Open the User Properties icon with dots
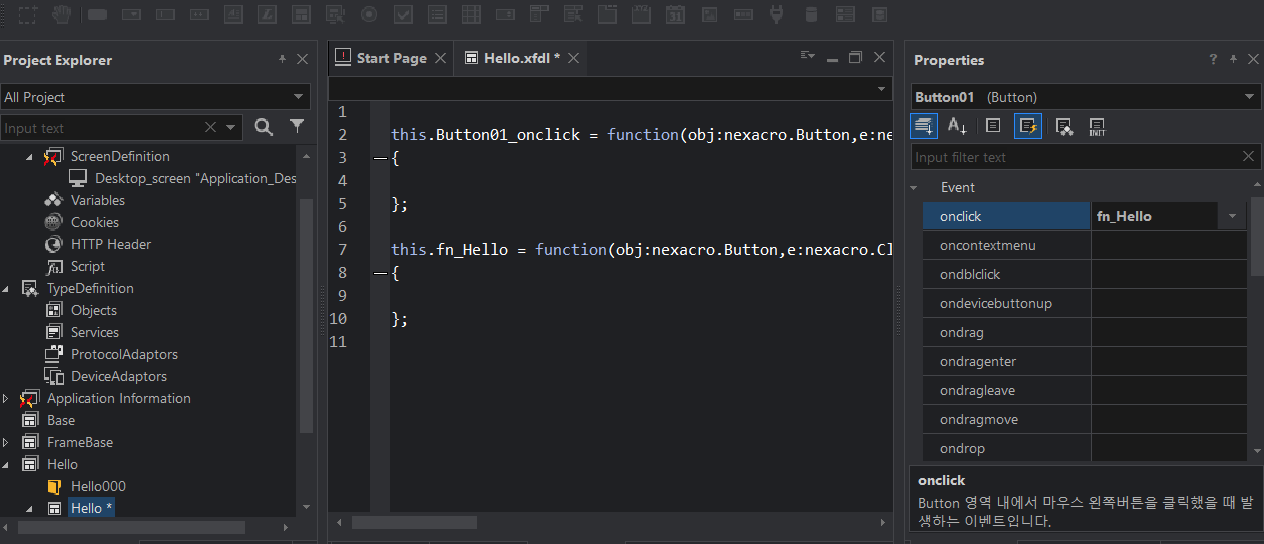This screenshot has height=544, width=1264. click(x=1065, y=126)
